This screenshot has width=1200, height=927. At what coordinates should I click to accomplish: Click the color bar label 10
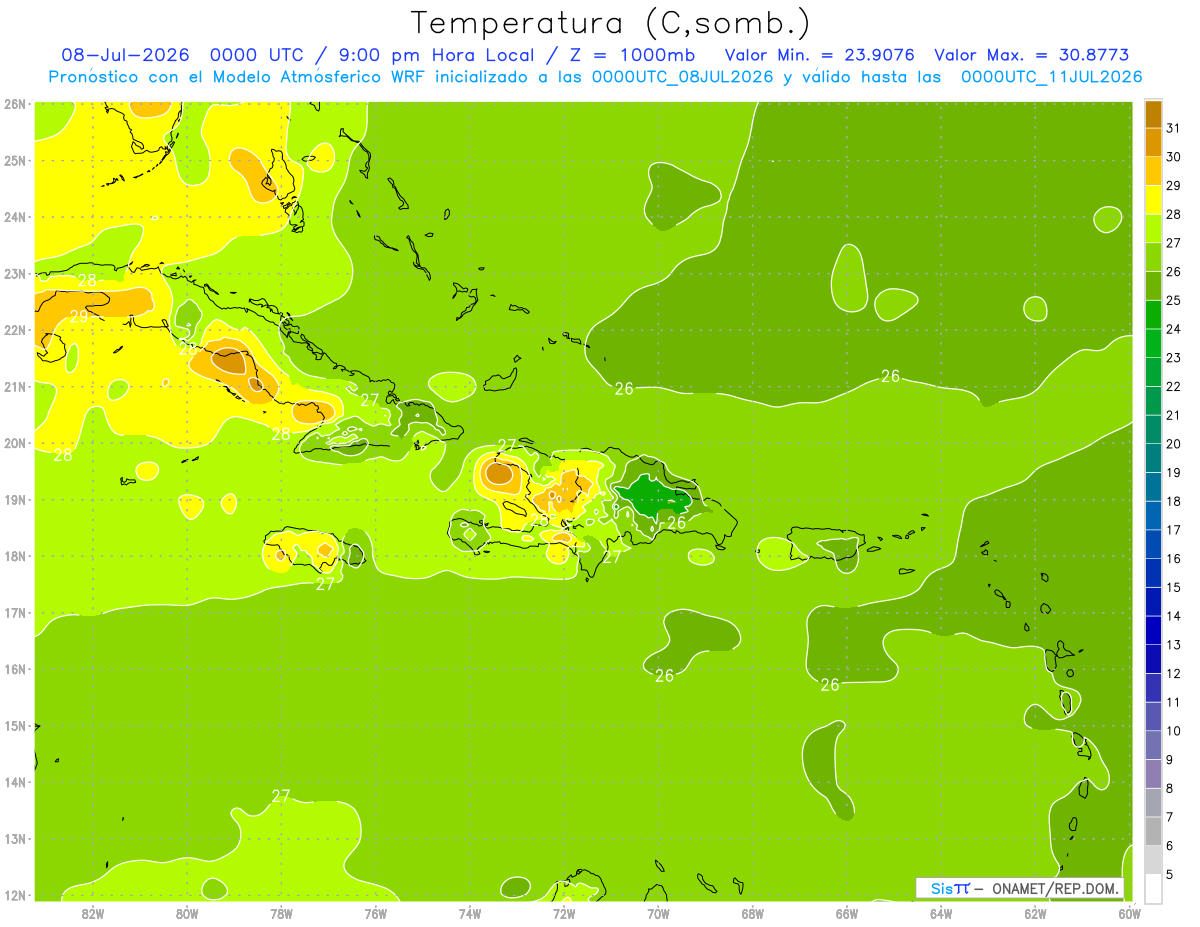click(1173, 730)
